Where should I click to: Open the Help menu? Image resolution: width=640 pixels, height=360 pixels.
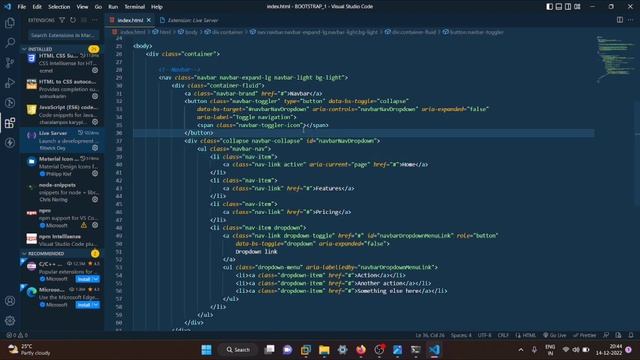[x=157, y=7]
